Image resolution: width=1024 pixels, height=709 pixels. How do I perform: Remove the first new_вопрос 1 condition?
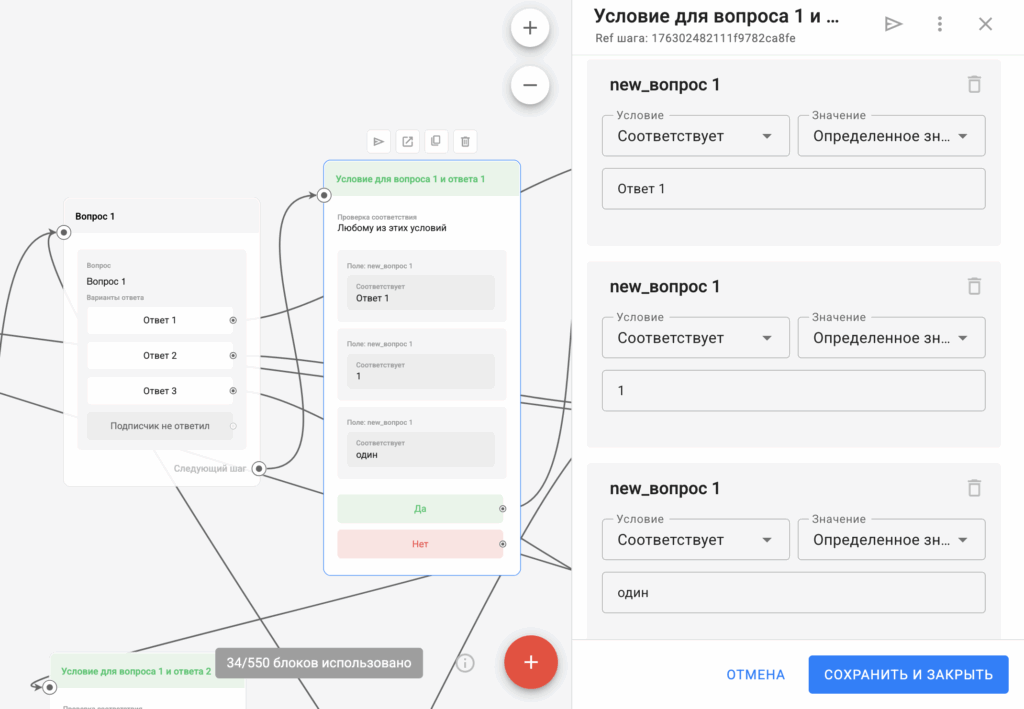pyautogui.click(x=974, y=85)
